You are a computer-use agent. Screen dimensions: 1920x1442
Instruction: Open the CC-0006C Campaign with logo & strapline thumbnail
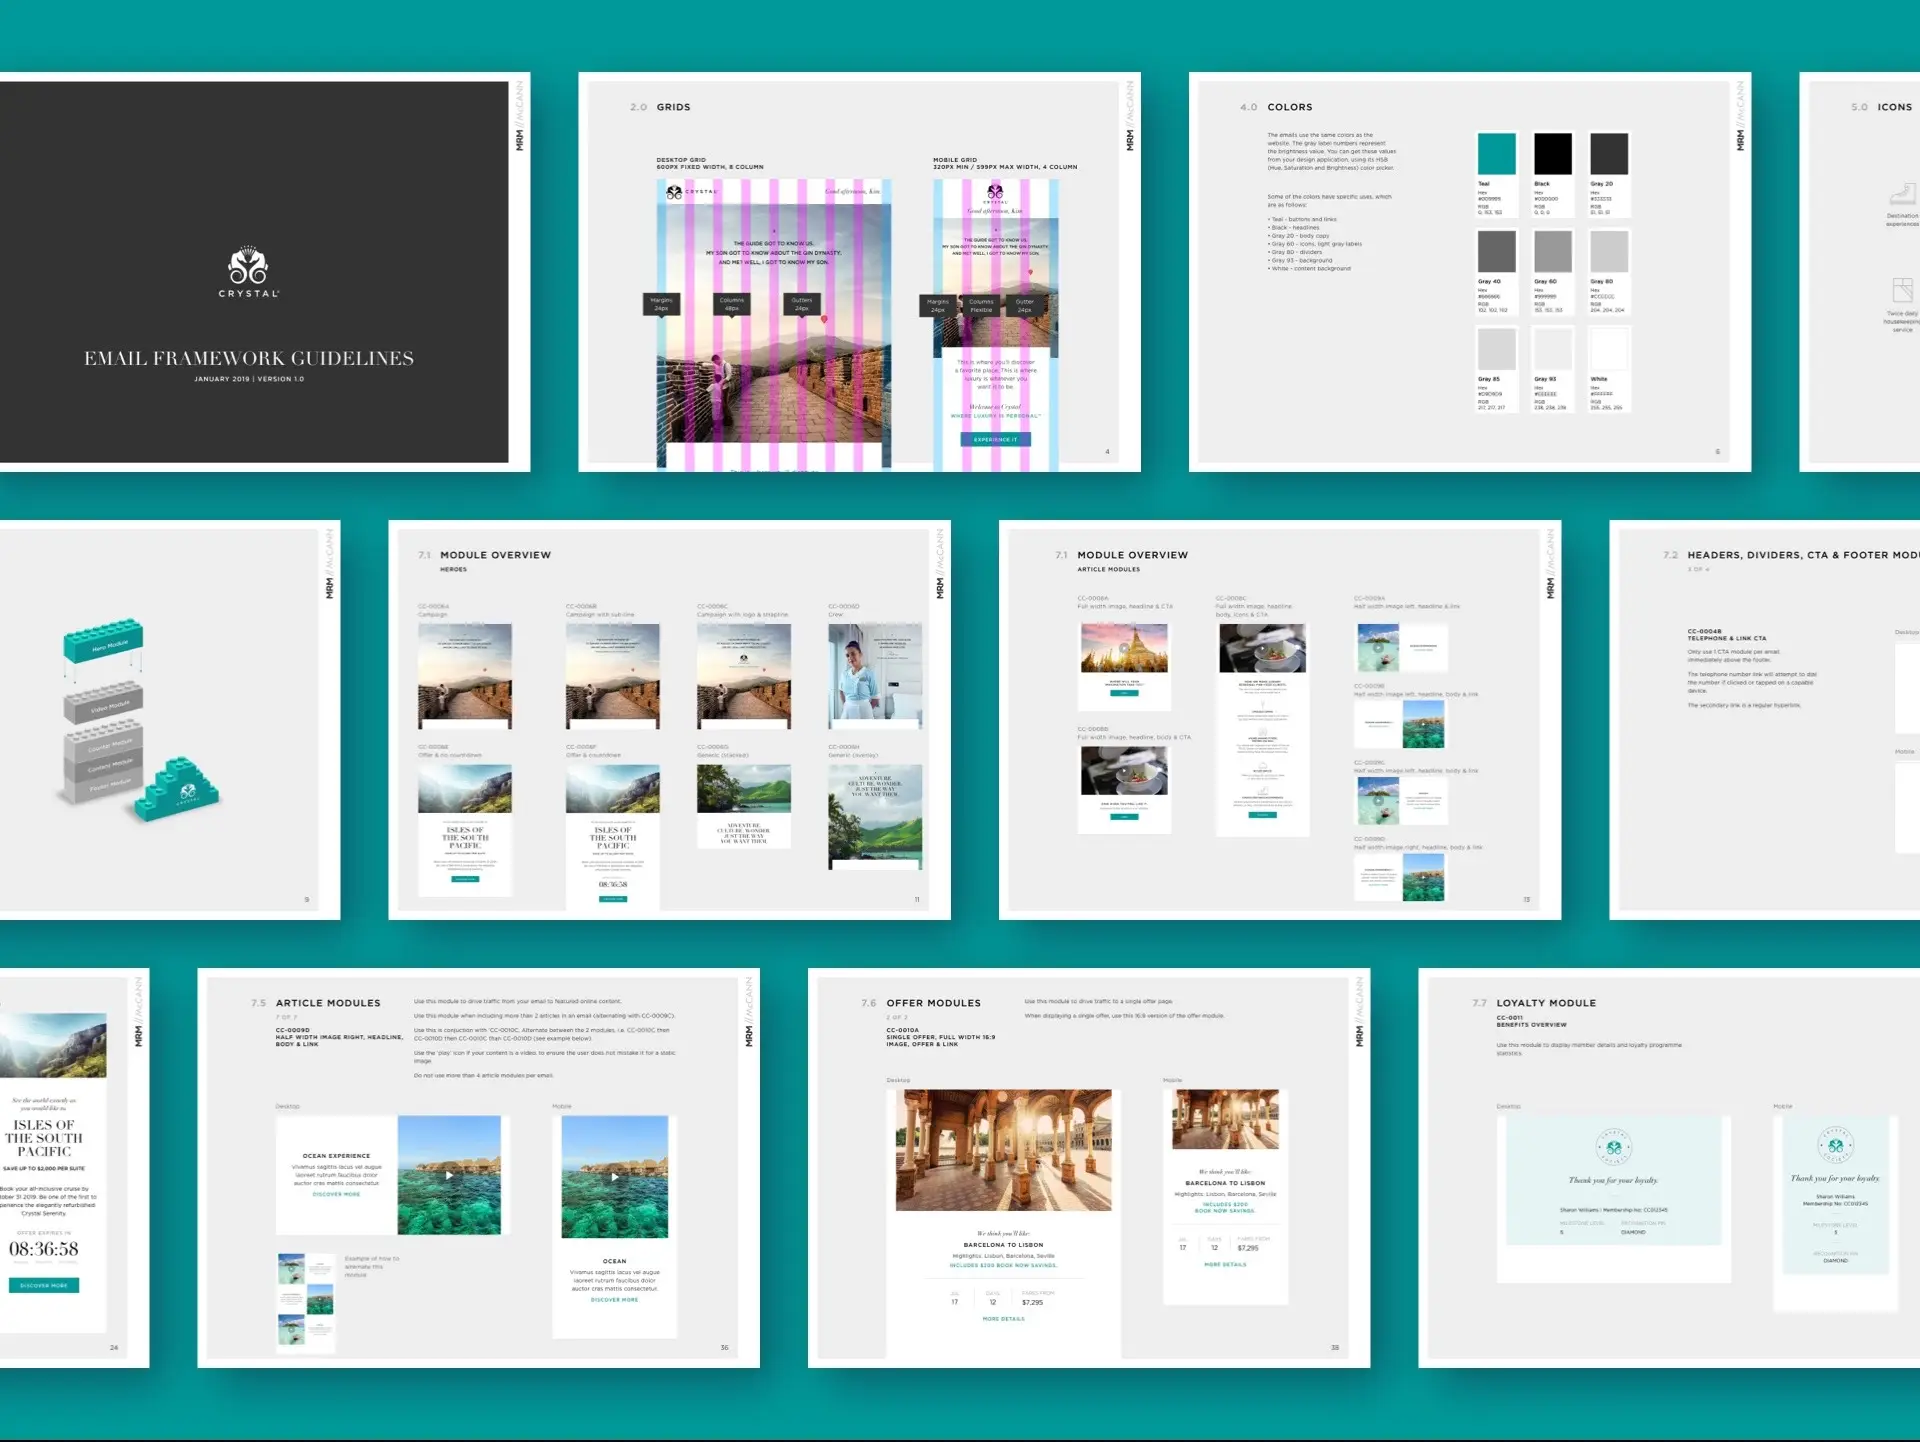tap(744, 677)
